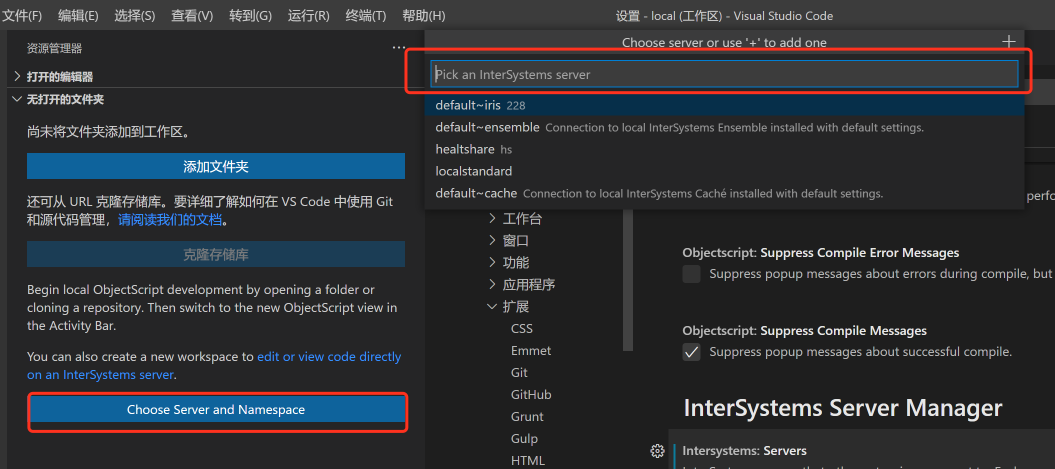Open the 终端(T) menu

[365, 15]
